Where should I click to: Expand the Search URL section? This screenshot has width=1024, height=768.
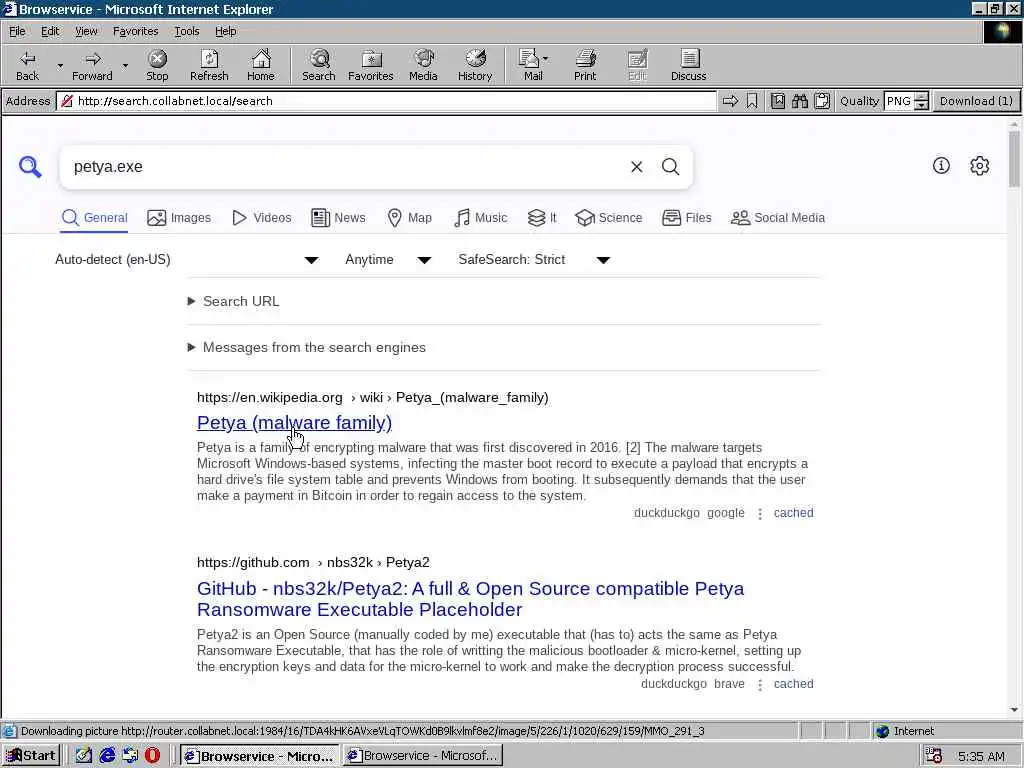click(x=234, y=302)
